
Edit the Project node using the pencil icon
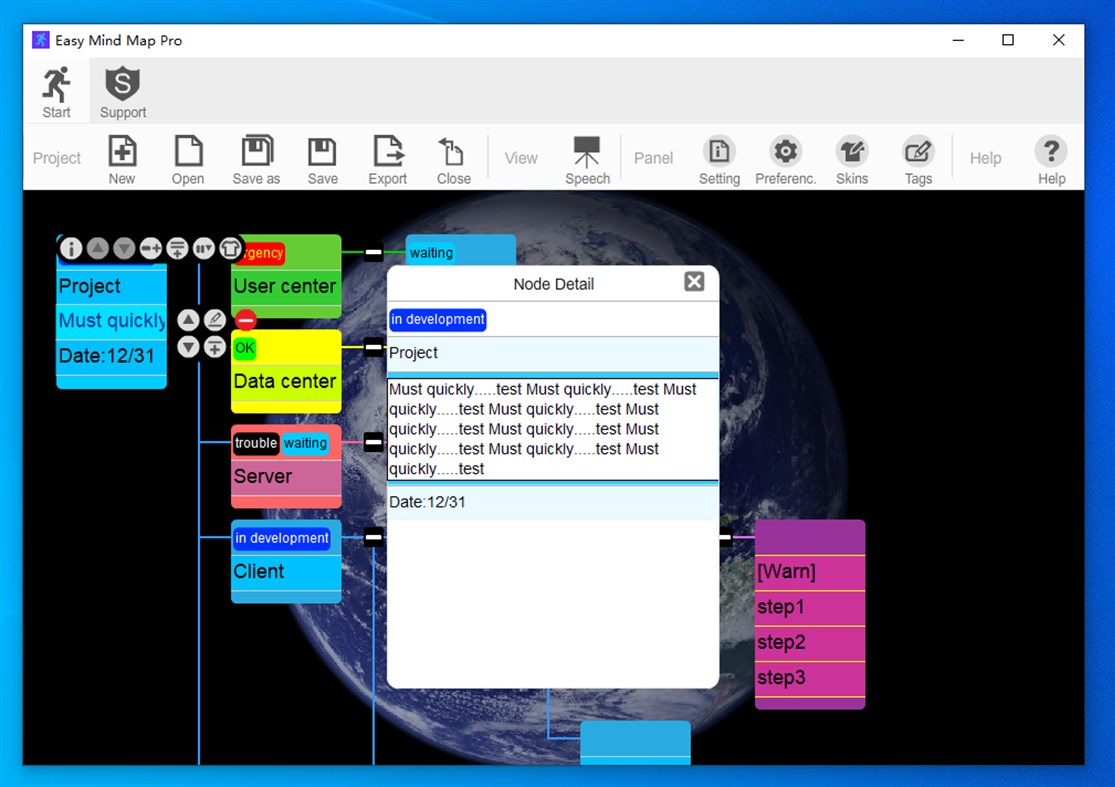215,320
